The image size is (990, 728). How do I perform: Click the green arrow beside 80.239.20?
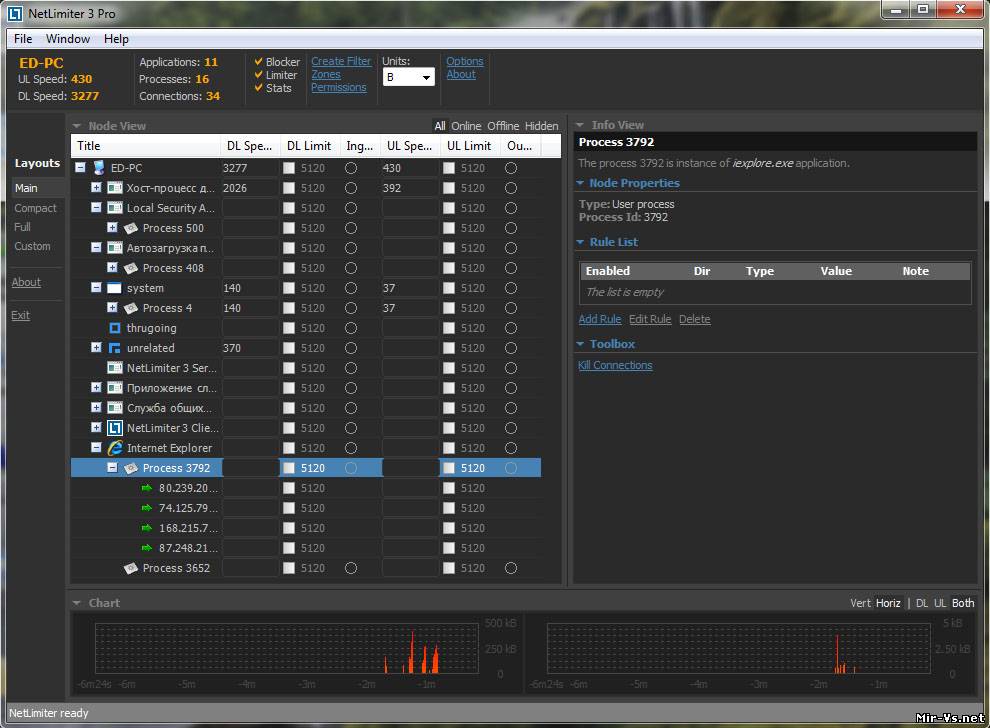[x=146, y=488]
